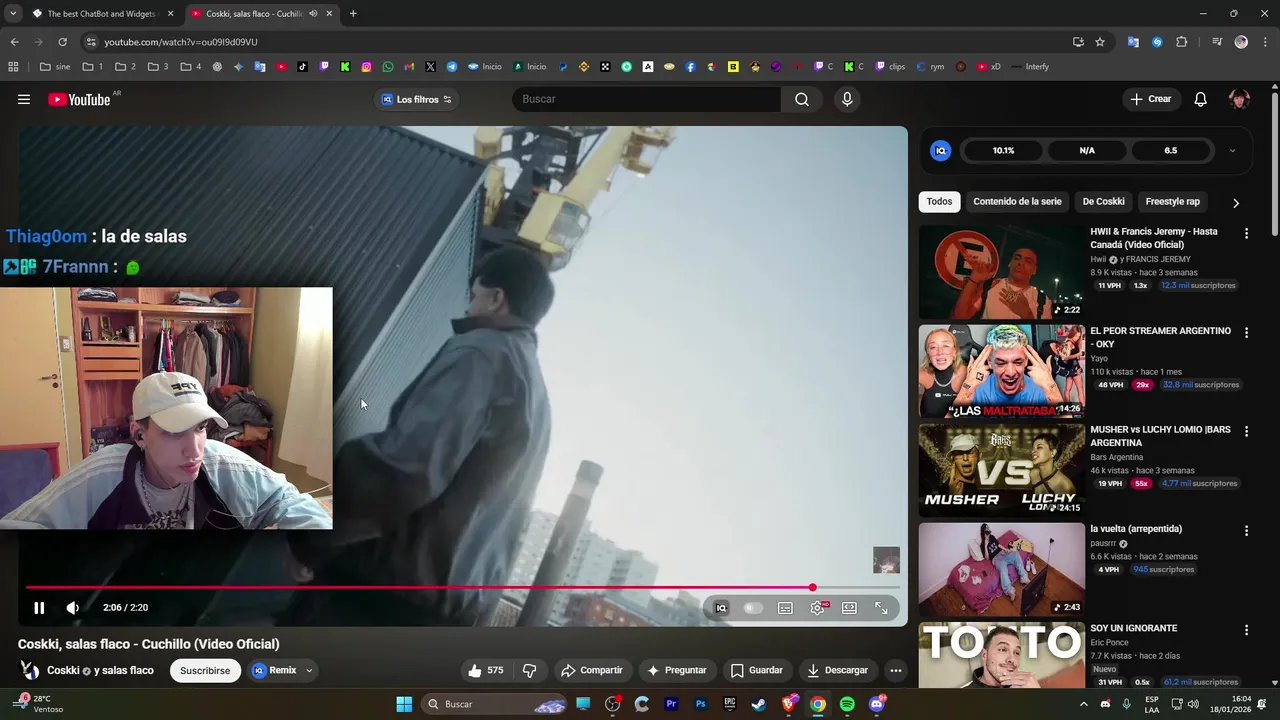Subscribe to Coskki with Suscribirse
This screenshot has width=1280, height=720.
point(205,670)
